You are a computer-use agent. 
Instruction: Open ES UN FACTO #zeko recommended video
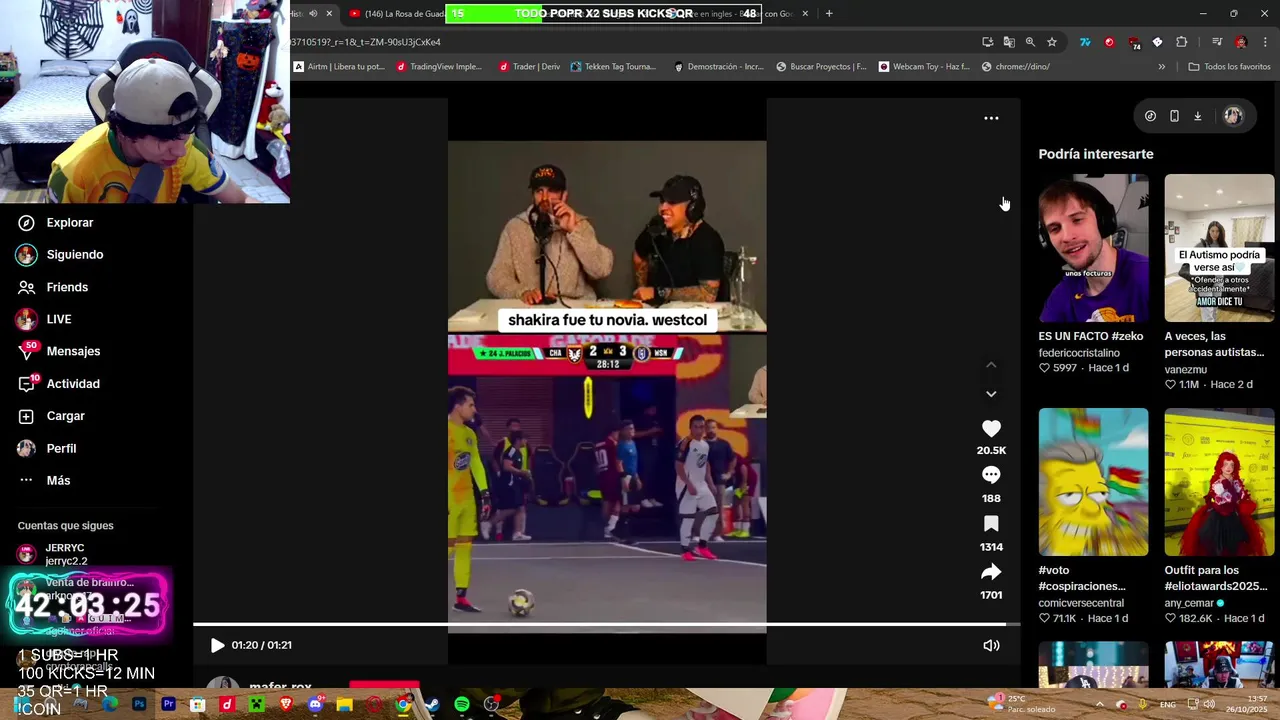tap(1093, 248)
